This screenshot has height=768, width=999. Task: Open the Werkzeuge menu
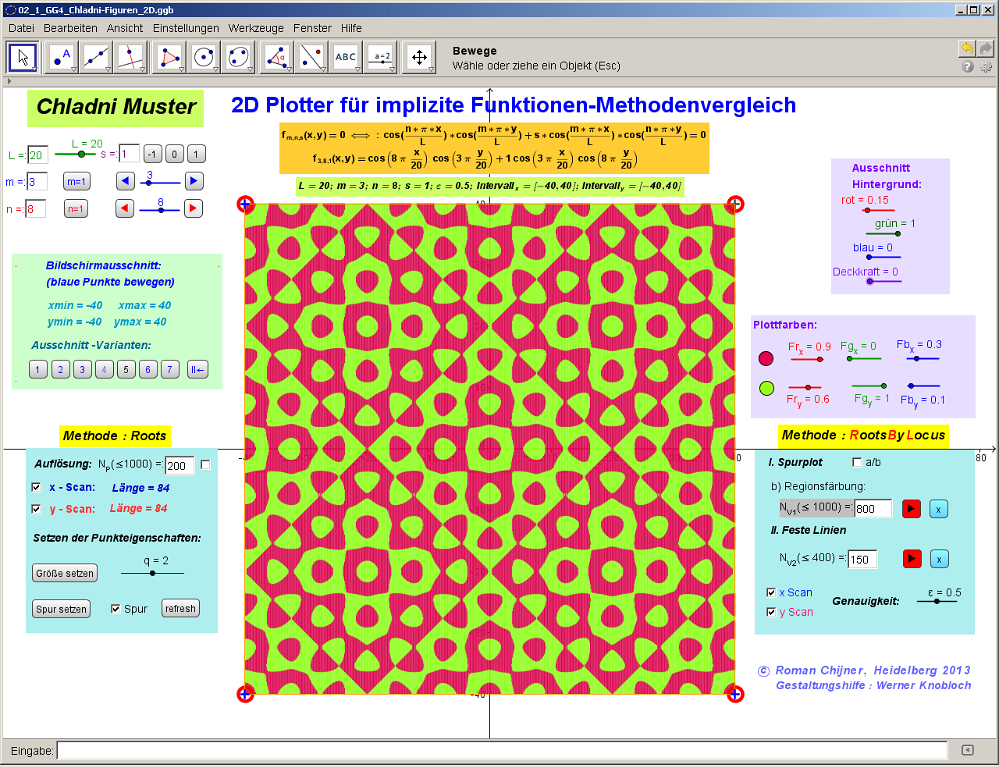click(x=256, y=28)
